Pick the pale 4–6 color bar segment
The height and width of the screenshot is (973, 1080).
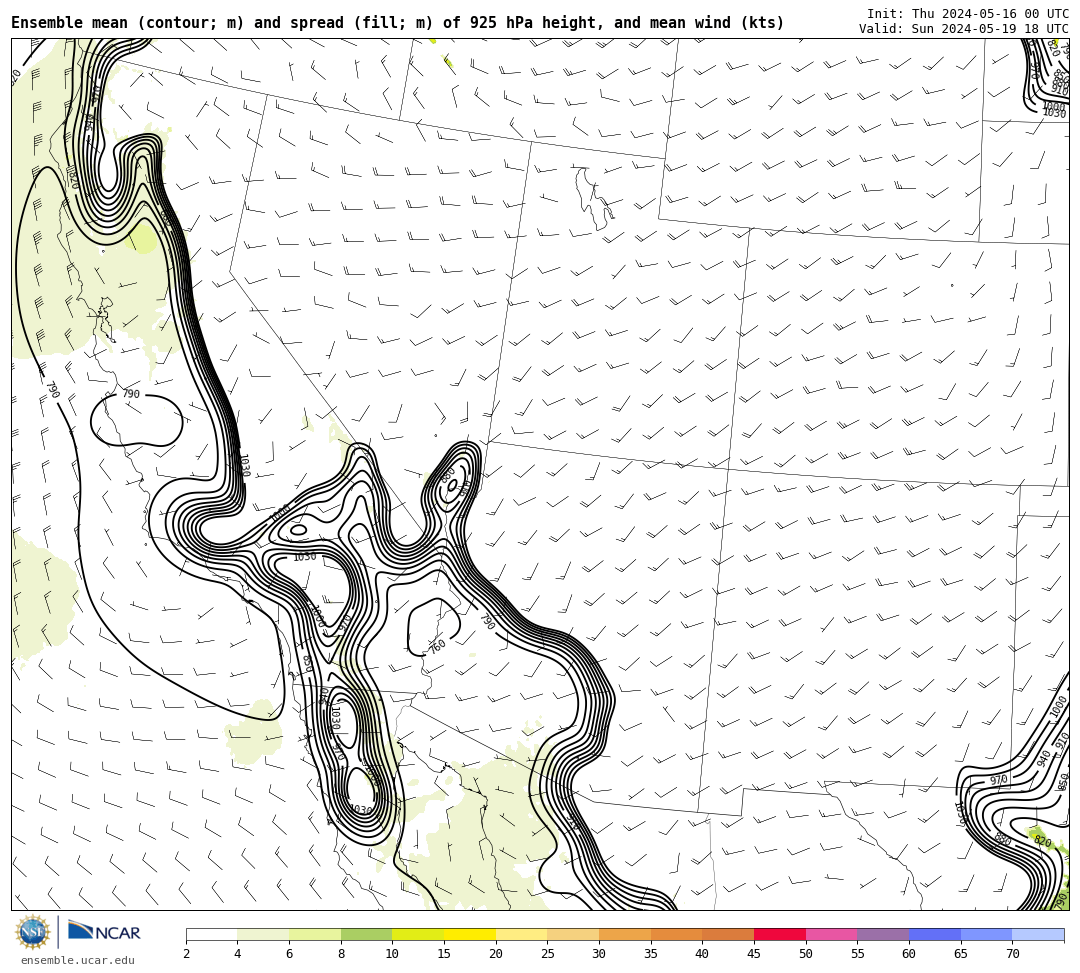[x=263, y=934]
